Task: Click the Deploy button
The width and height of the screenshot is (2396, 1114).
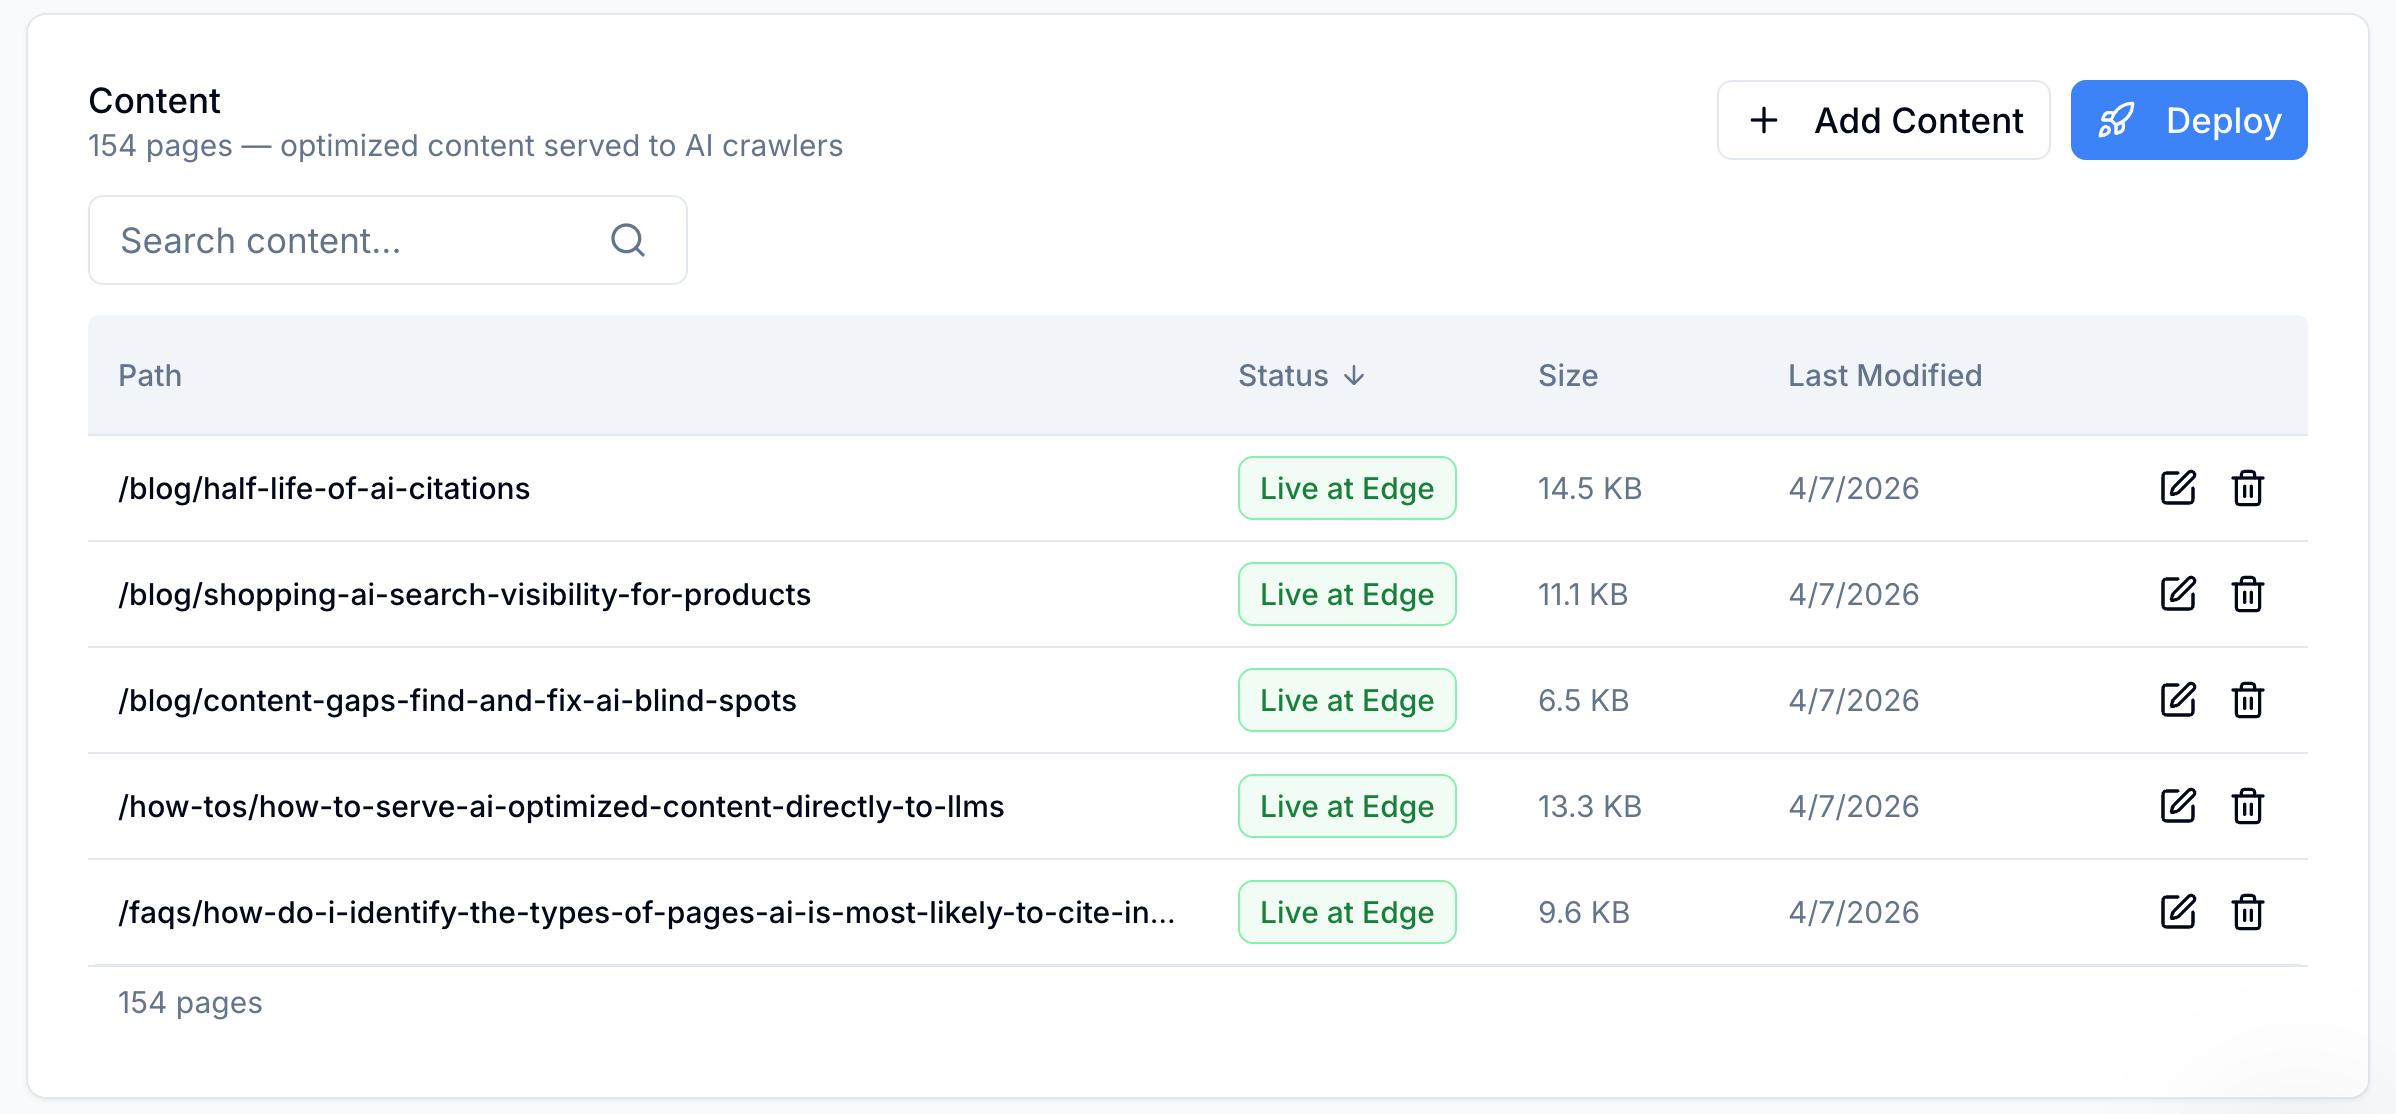Action: point(2189,120)
